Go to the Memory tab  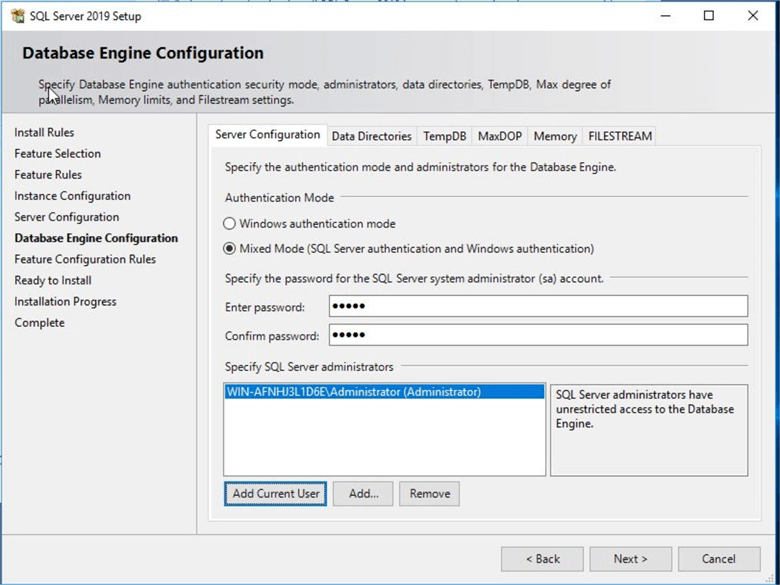(555, 136)
